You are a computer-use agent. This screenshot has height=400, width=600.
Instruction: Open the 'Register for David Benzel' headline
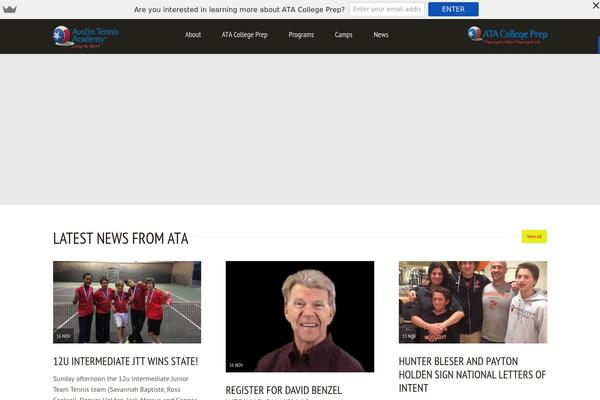pyautogui.click(x=284, y=390)
